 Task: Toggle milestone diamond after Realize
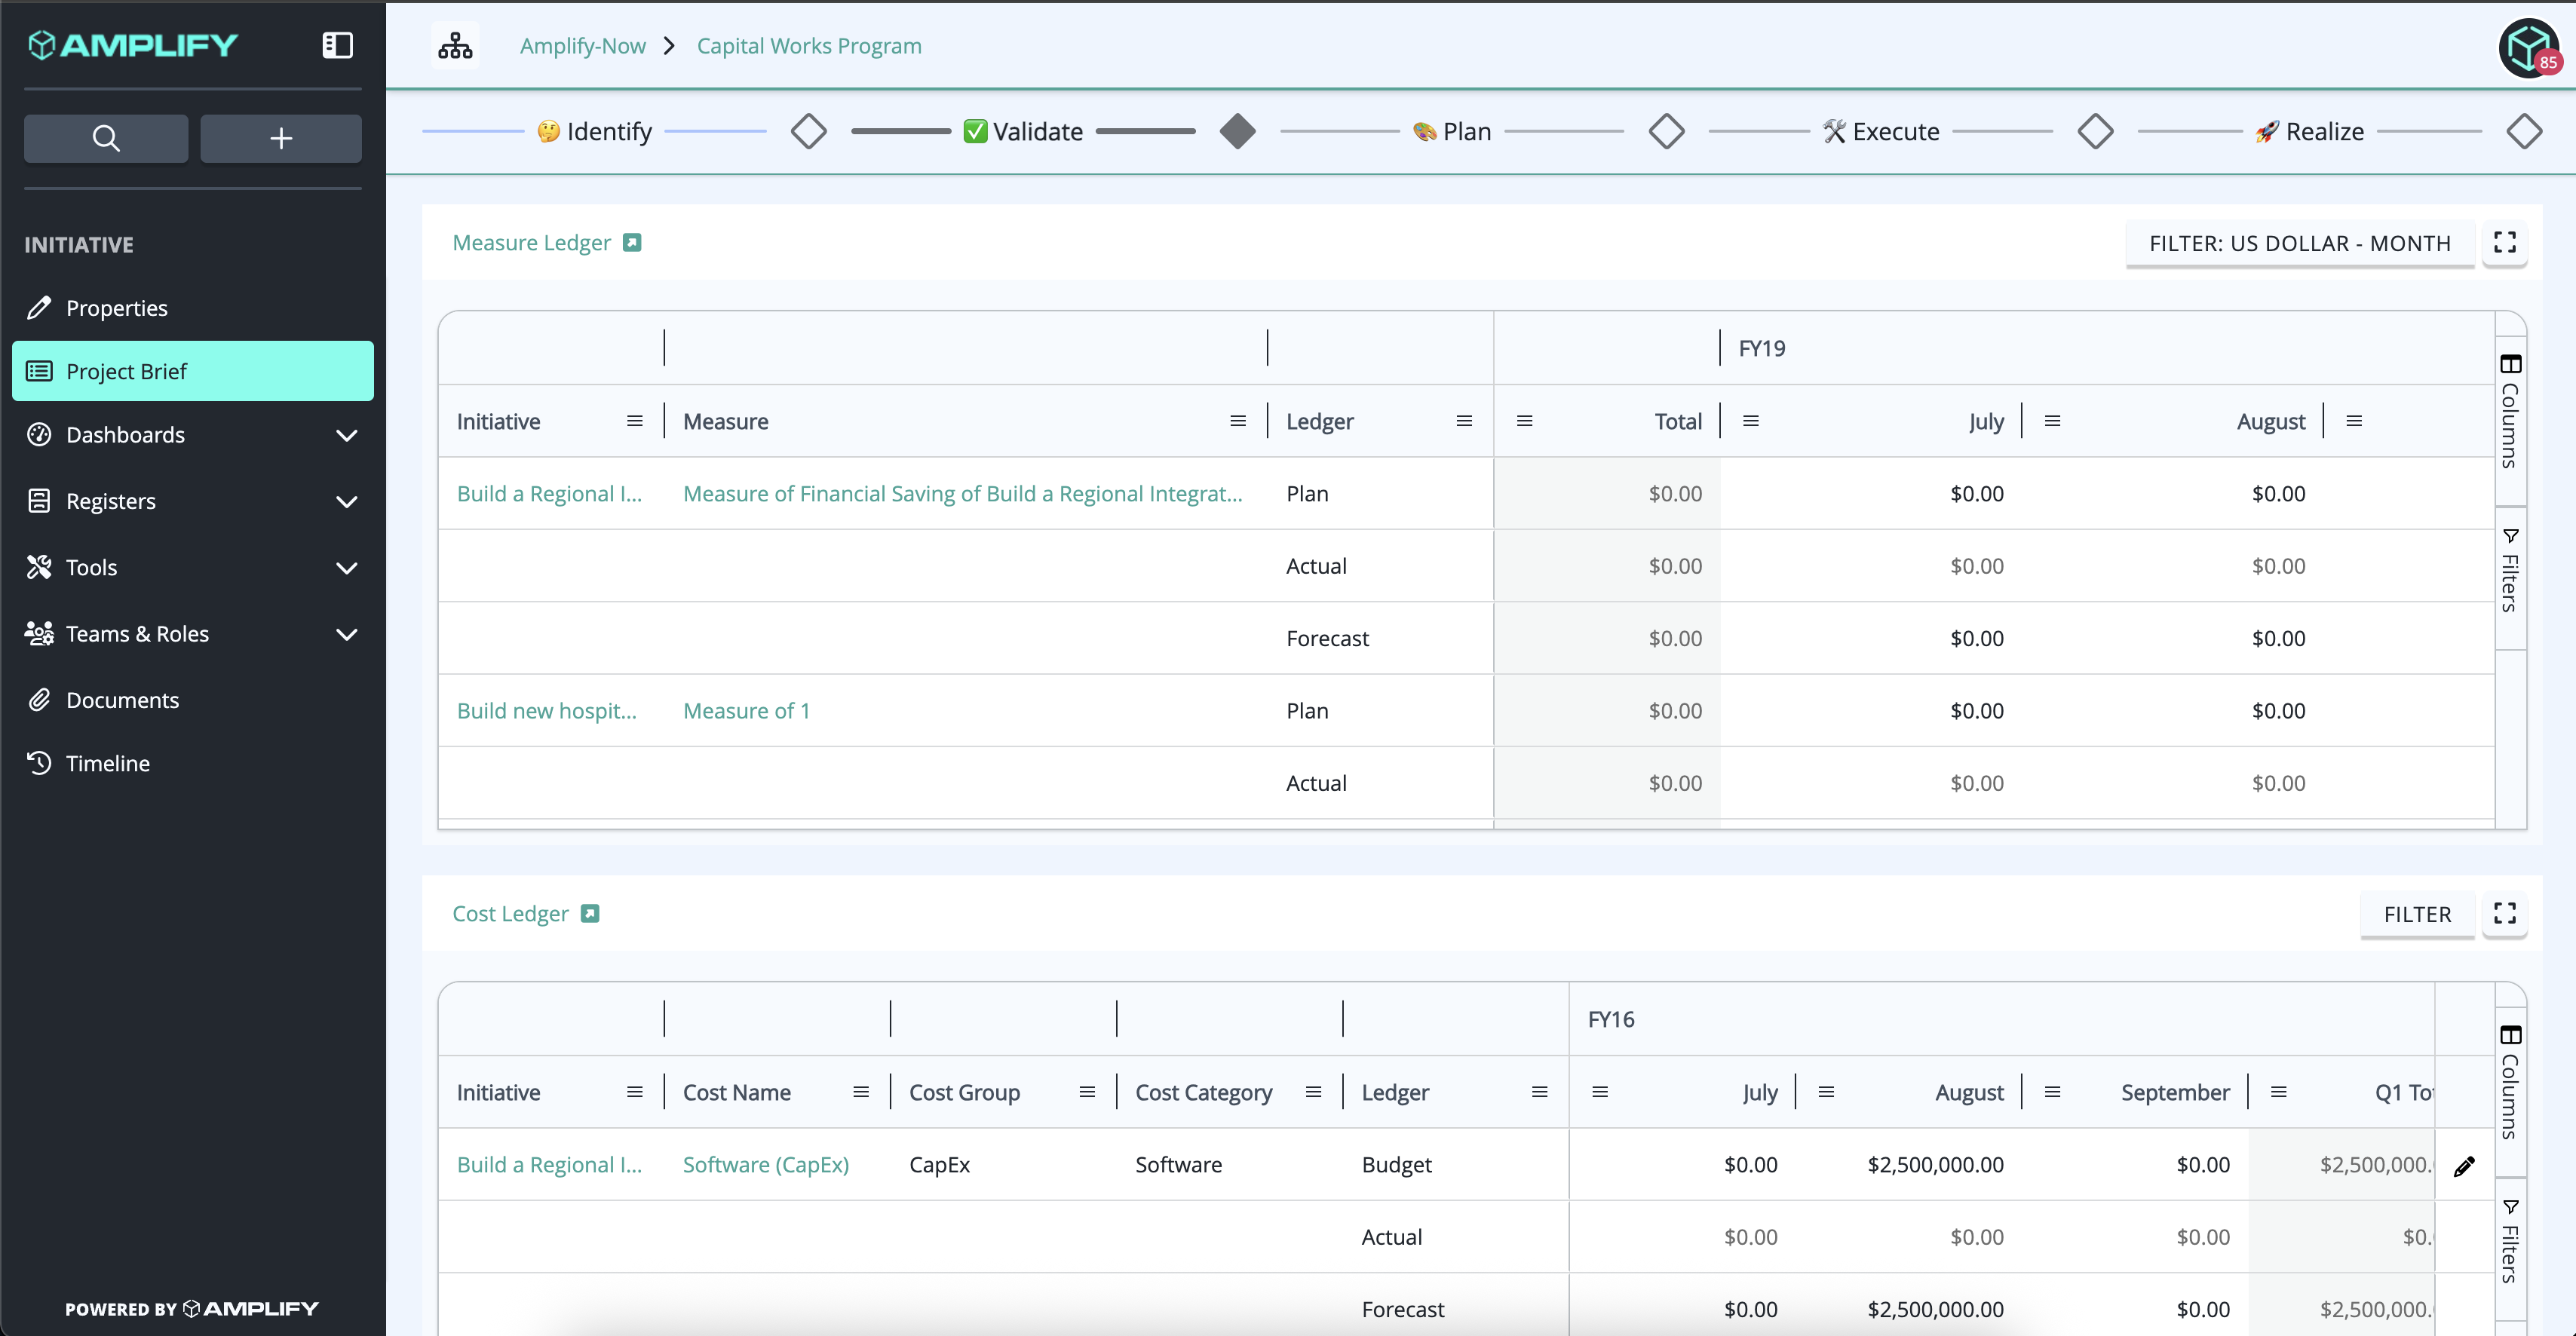click(2525, 131)
